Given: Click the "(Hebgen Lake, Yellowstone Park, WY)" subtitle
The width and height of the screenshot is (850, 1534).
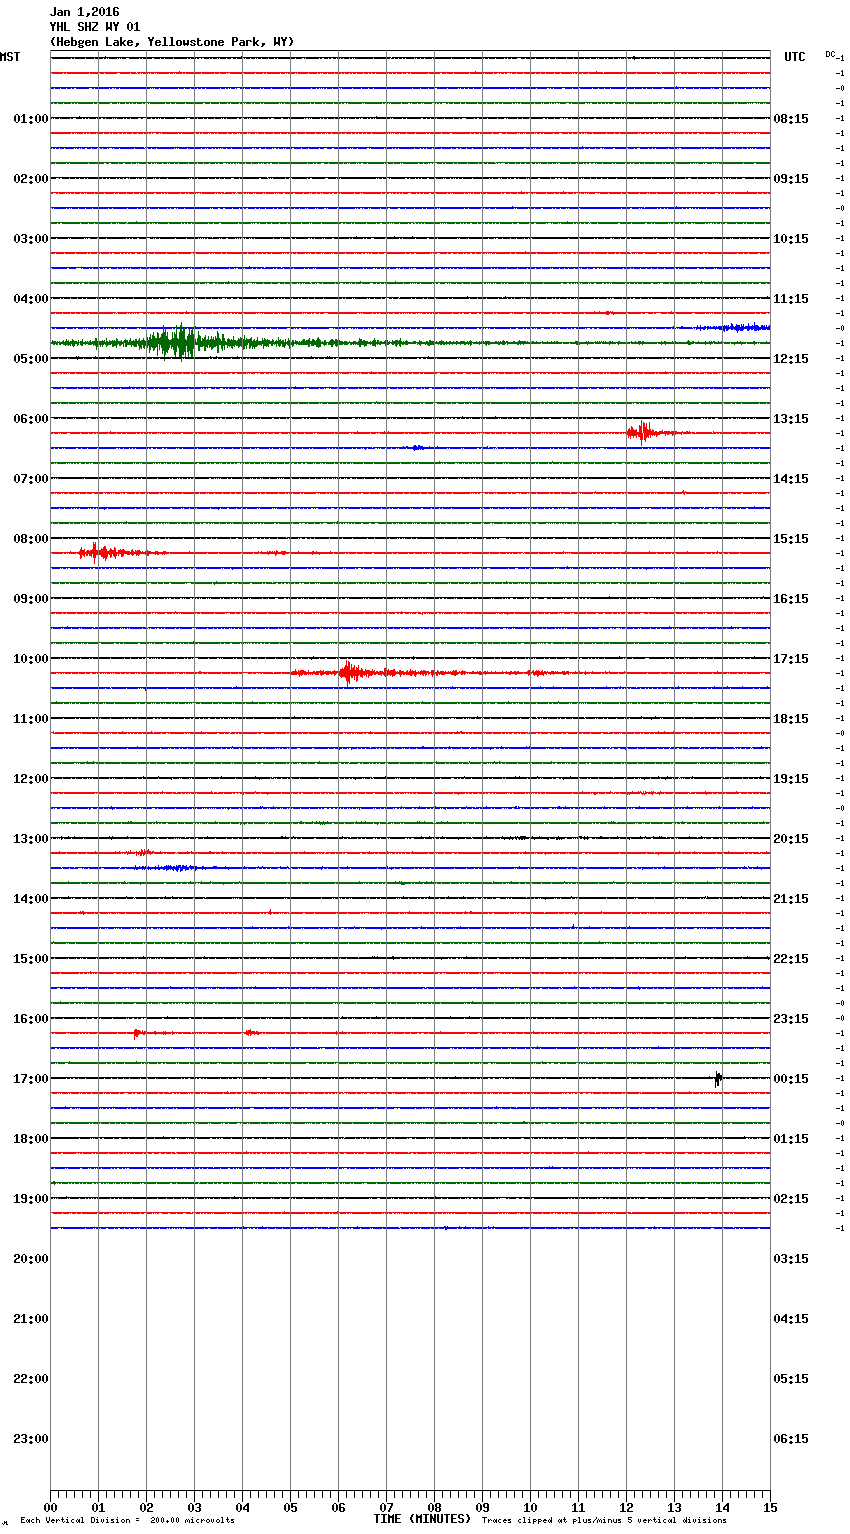Looking at the screenshot, I should click(172, 42).
